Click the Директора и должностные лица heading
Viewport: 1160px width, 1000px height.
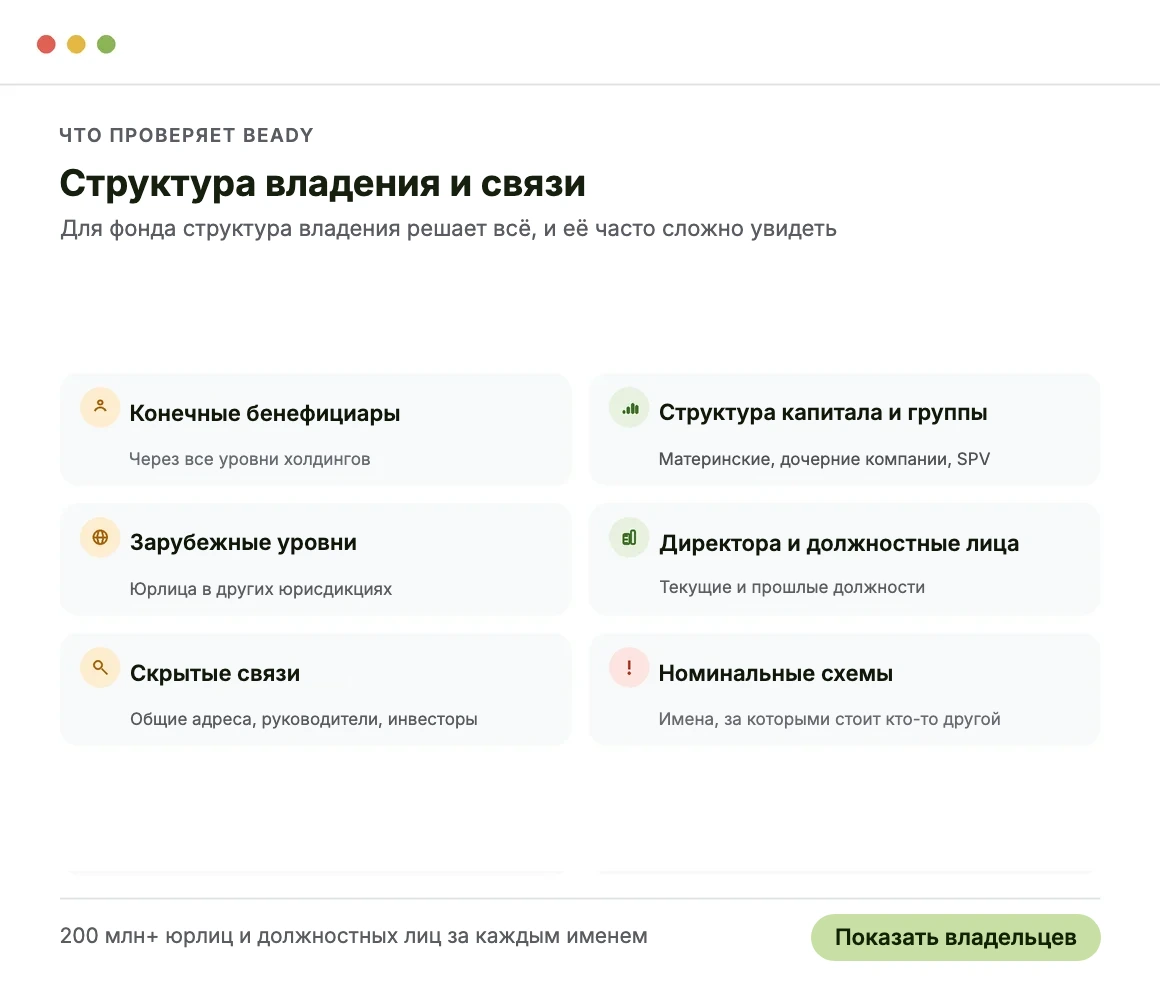click(x=839, y=543)
